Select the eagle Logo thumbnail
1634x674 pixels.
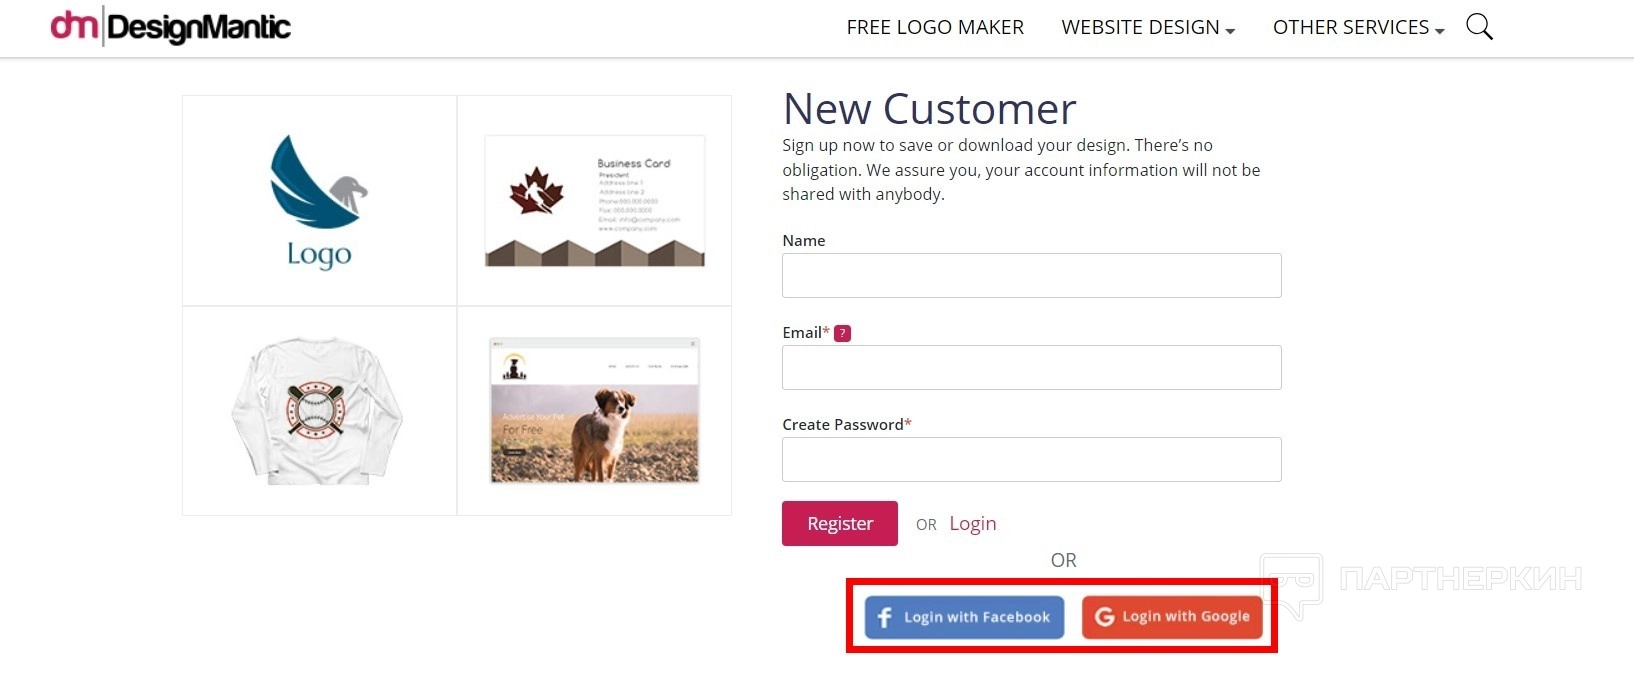point(319,201)
